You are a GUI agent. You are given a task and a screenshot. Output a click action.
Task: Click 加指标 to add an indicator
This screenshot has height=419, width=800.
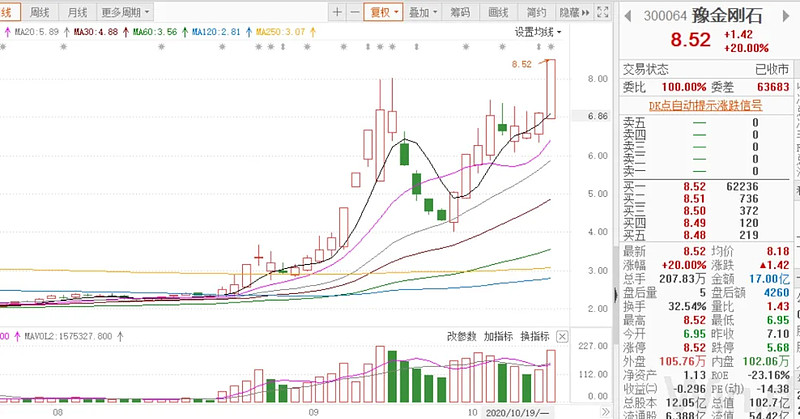[x=498, y=336]
